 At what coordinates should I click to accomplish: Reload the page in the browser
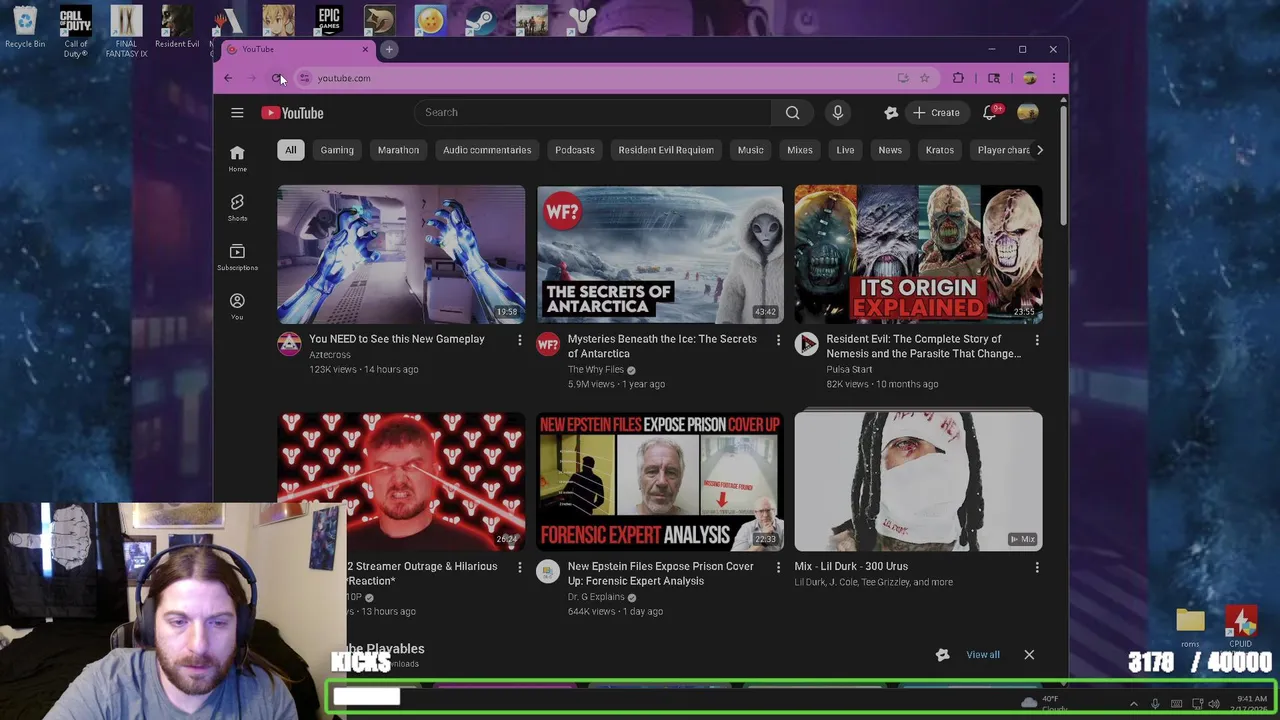[277, 78]
